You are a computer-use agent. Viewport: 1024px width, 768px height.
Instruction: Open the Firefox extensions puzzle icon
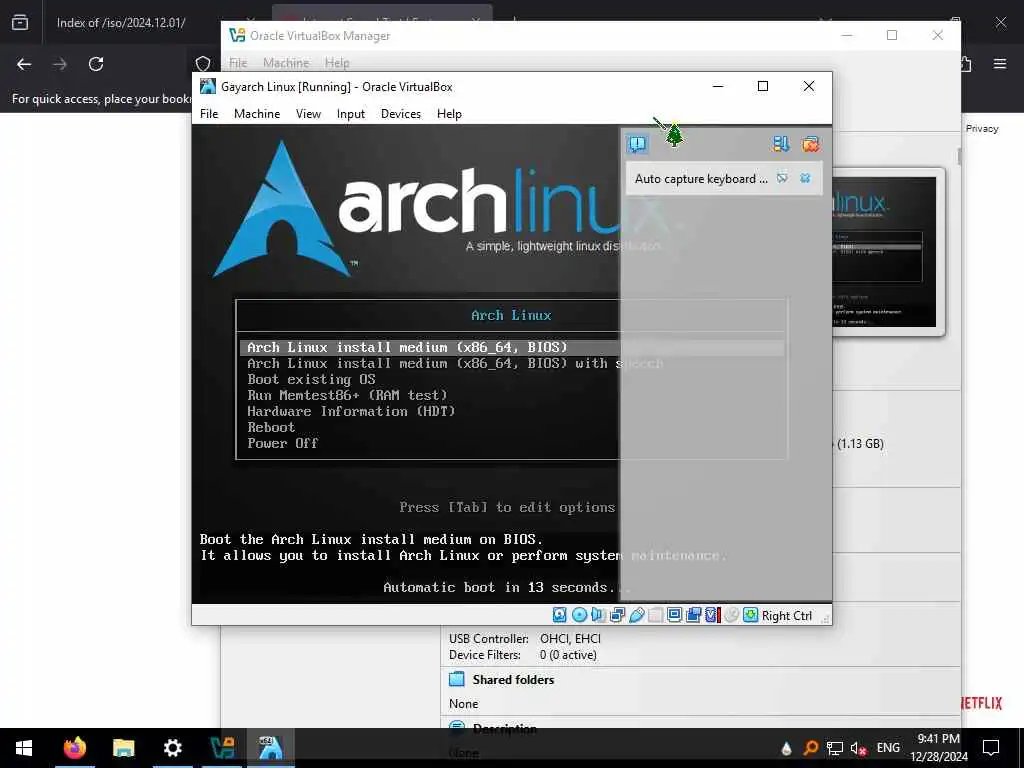[965, 64]
